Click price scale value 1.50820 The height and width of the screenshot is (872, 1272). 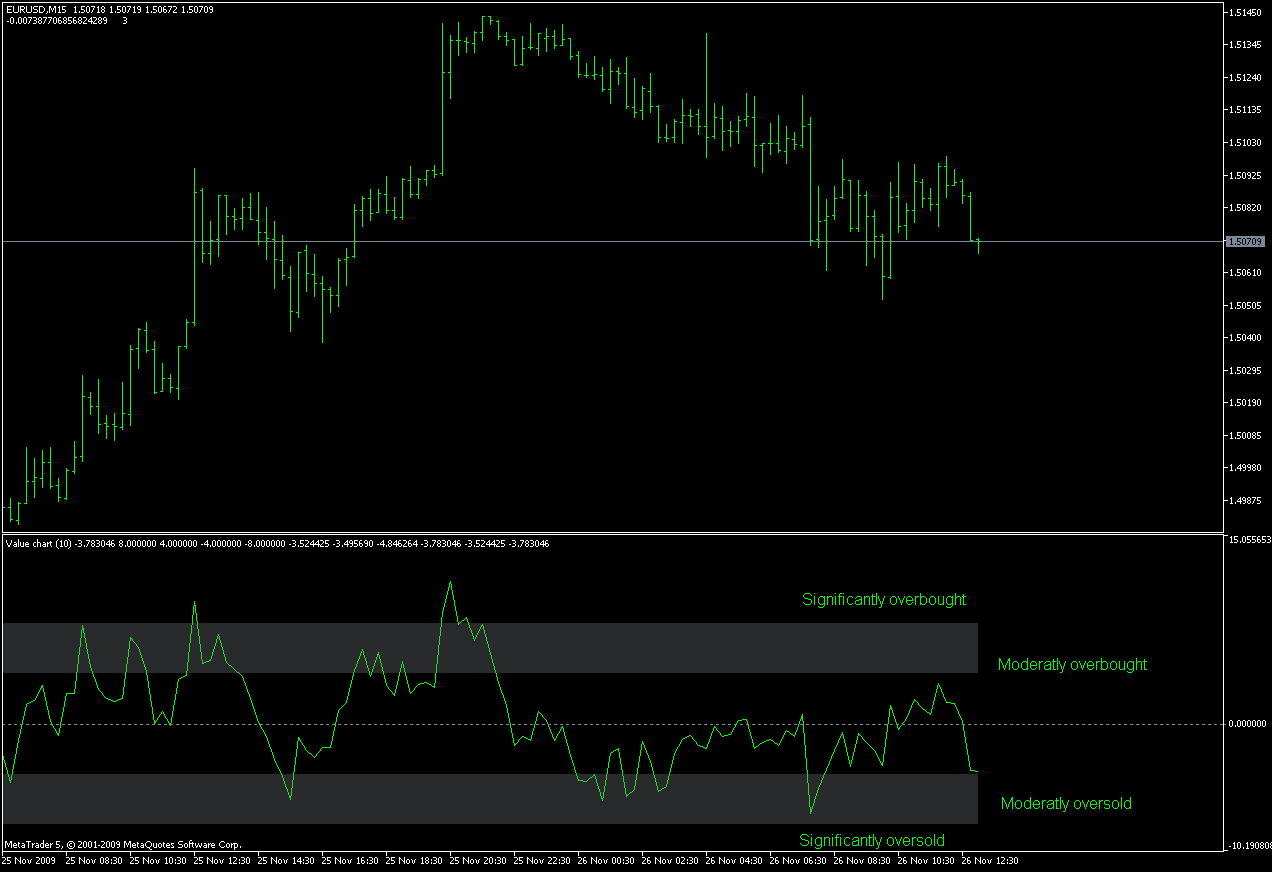coord(1246,208)
